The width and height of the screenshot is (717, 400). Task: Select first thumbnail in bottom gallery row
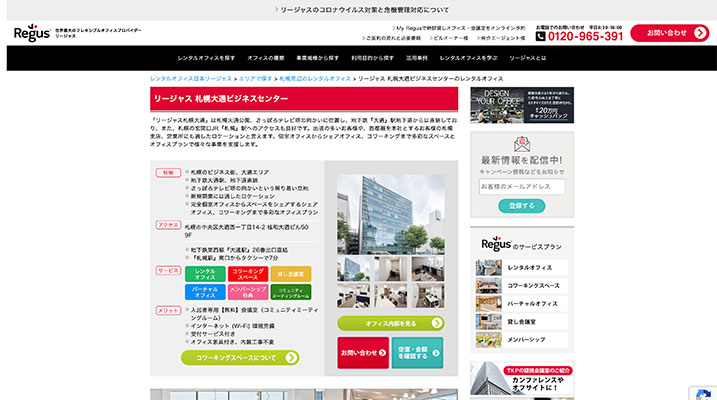pos(354,295)
